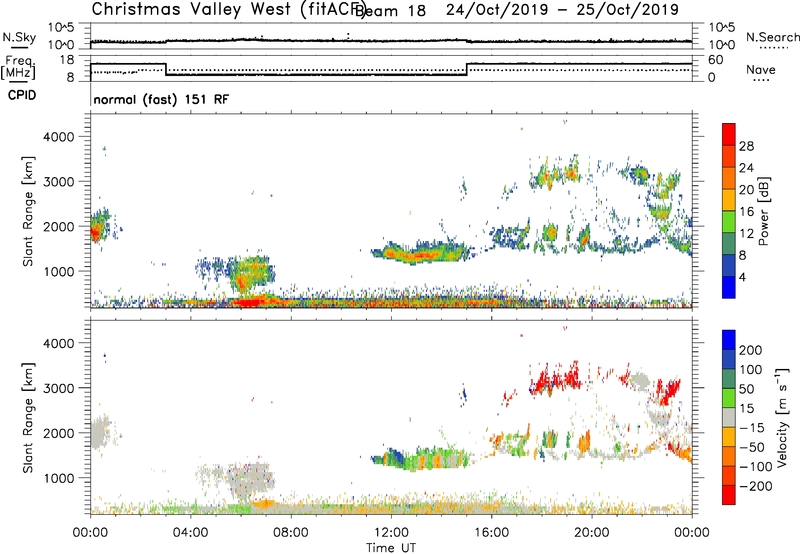Click the 4000 km tick label in velocity panel
800x554 pixels.
pyautogui.click(x=59, y=343)
